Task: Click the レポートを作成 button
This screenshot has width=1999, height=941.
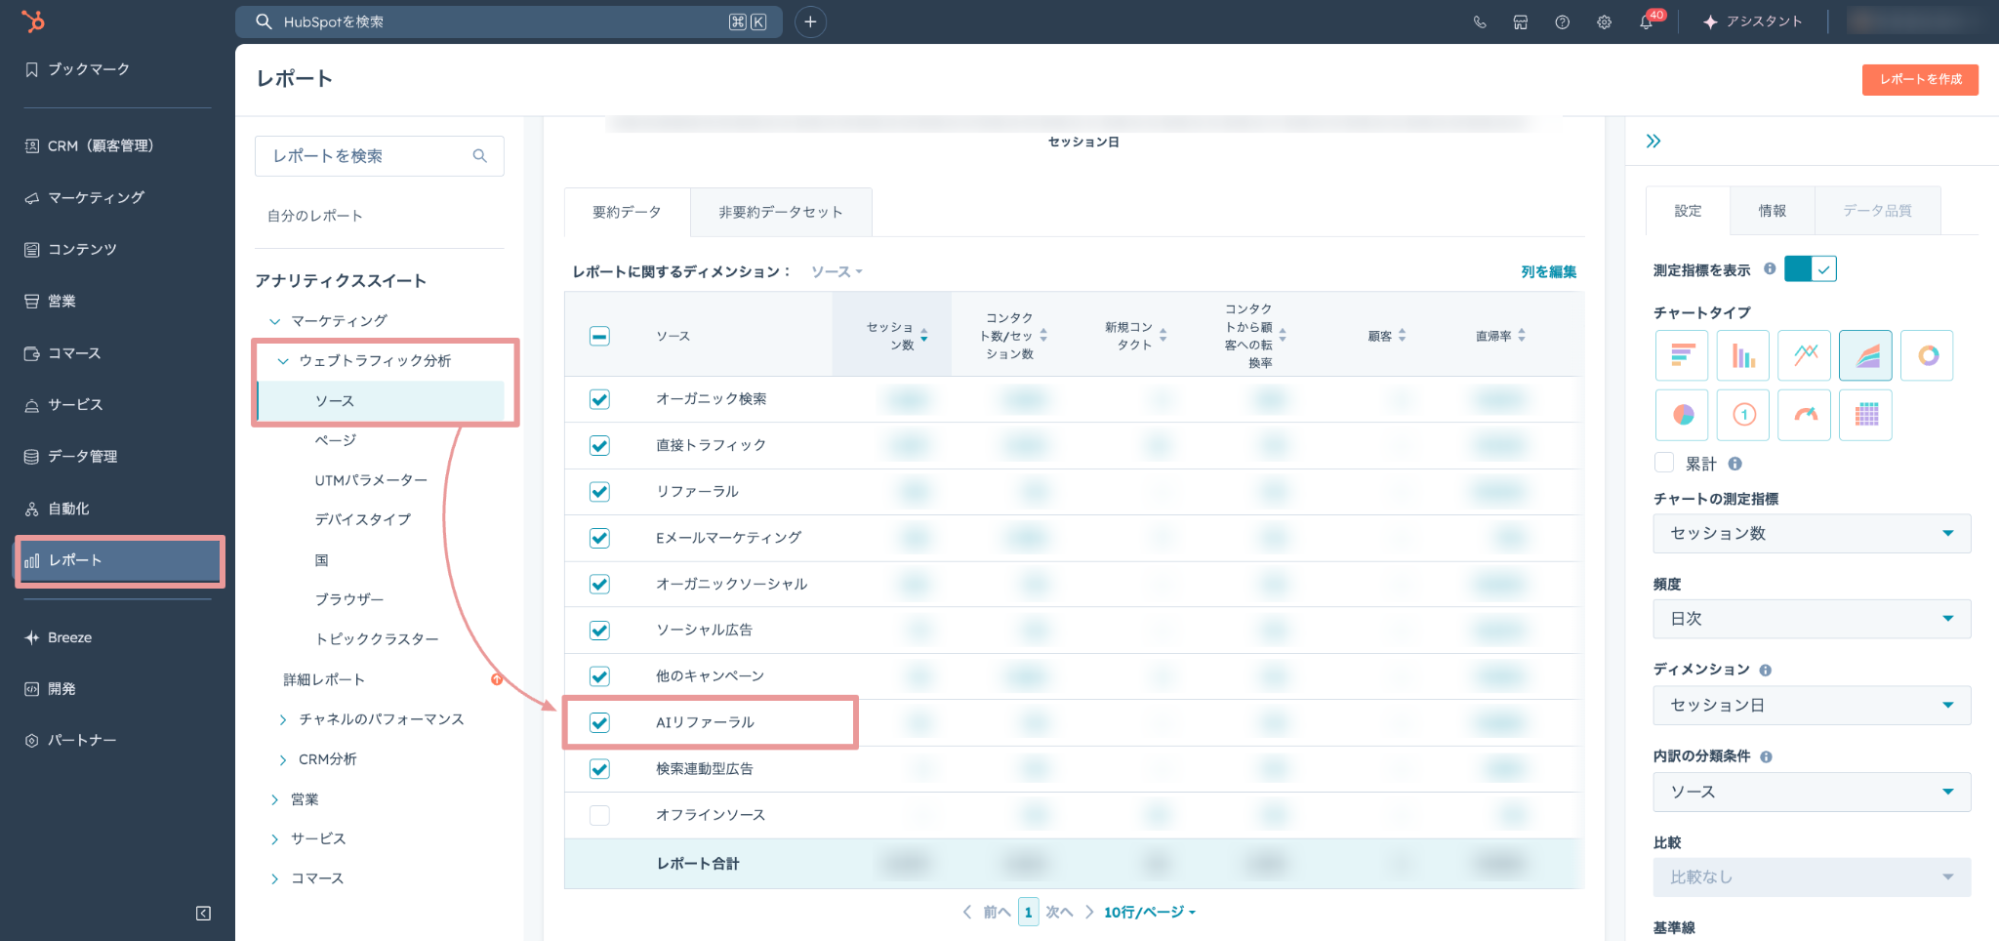Action: click(1919, 79)
